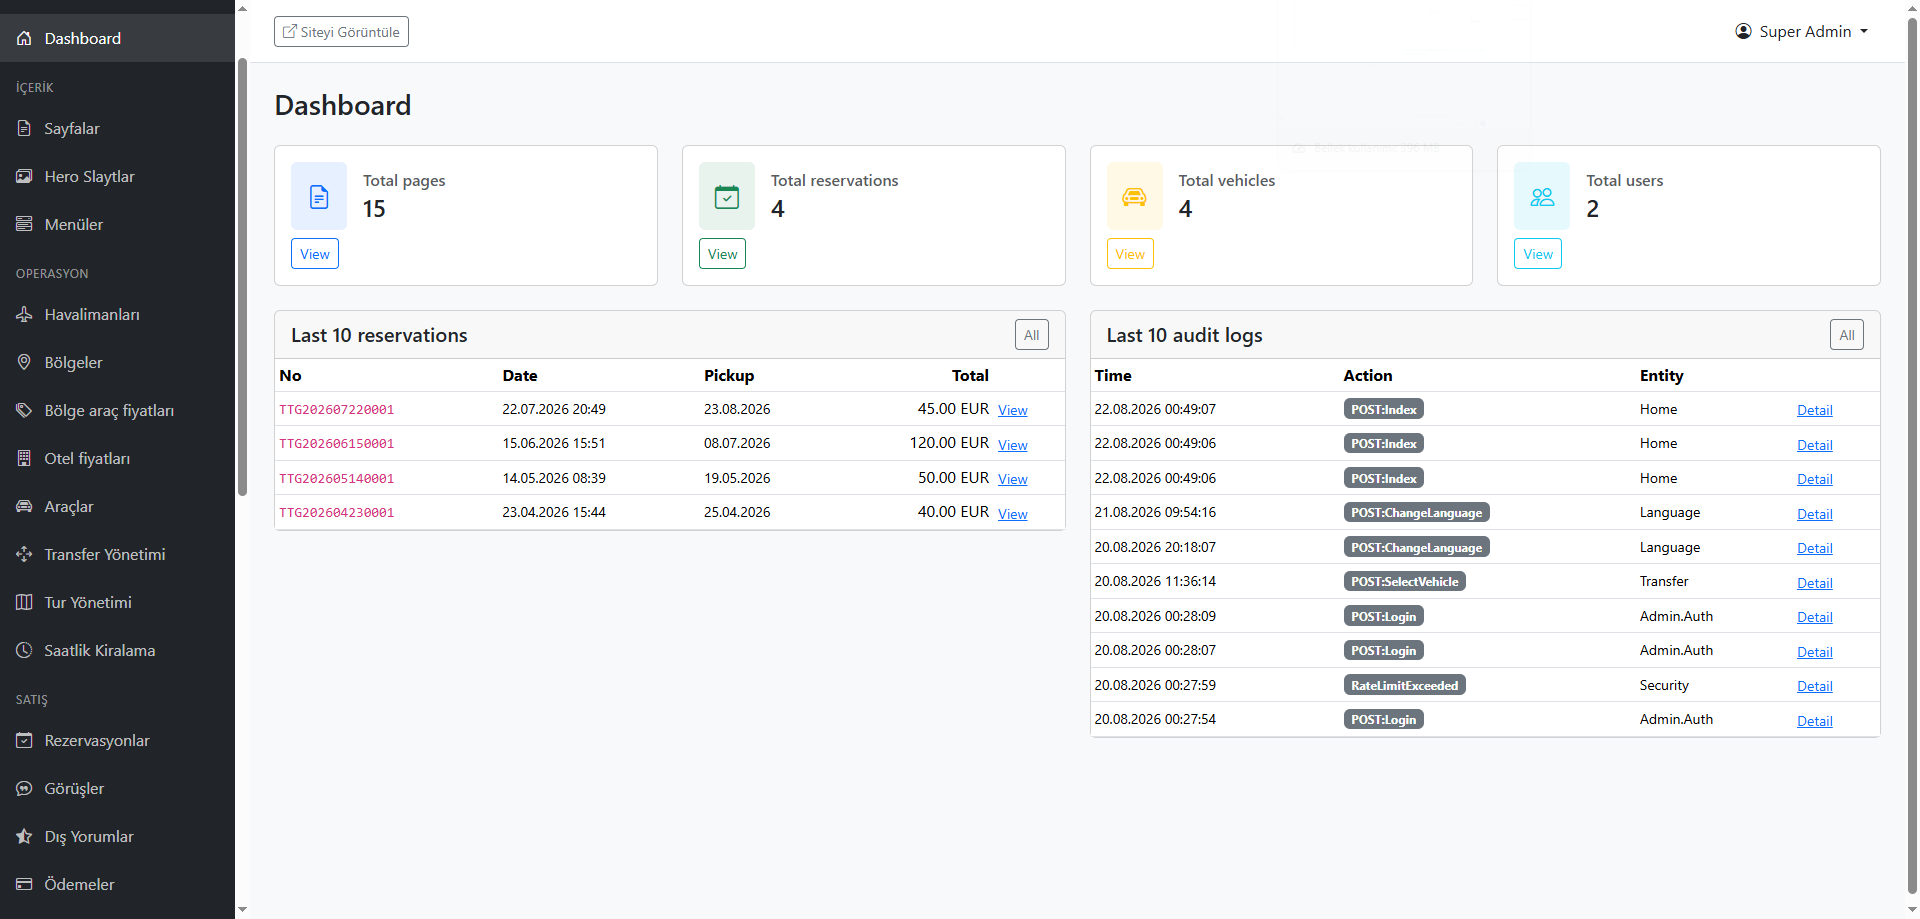Click the Dashboard home icon in sidebar
This screenshot has width=1920, height=919.
[24, 38]
